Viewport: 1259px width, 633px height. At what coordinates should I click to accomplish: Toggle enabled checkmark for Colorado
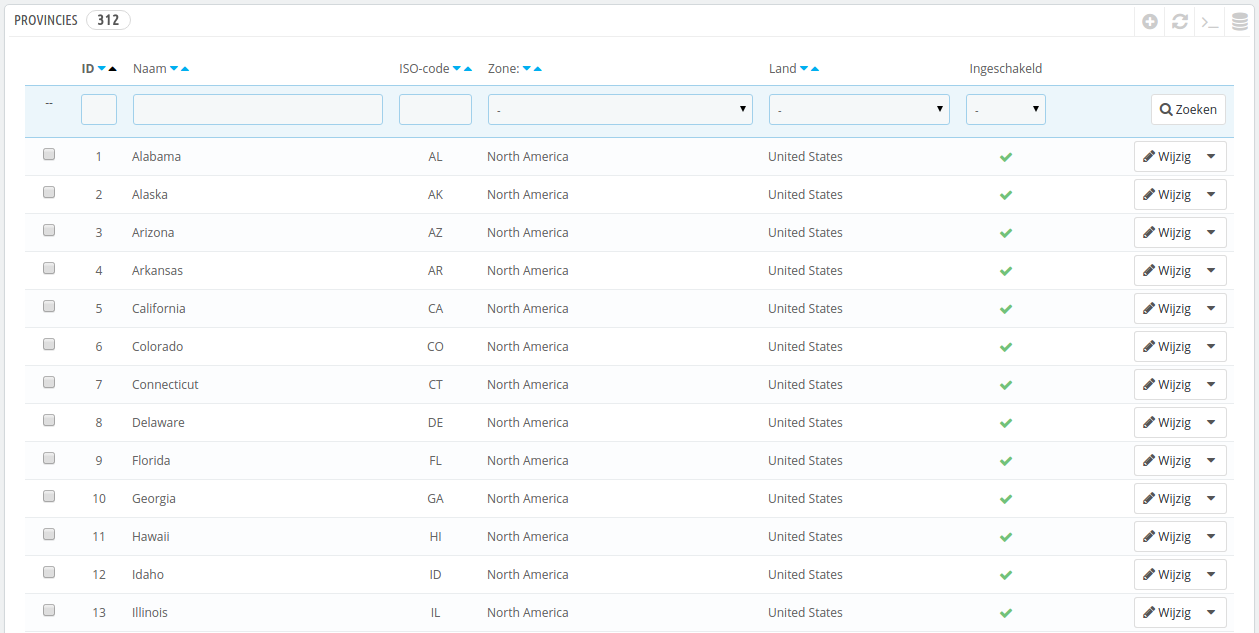tap(1006, 347)
